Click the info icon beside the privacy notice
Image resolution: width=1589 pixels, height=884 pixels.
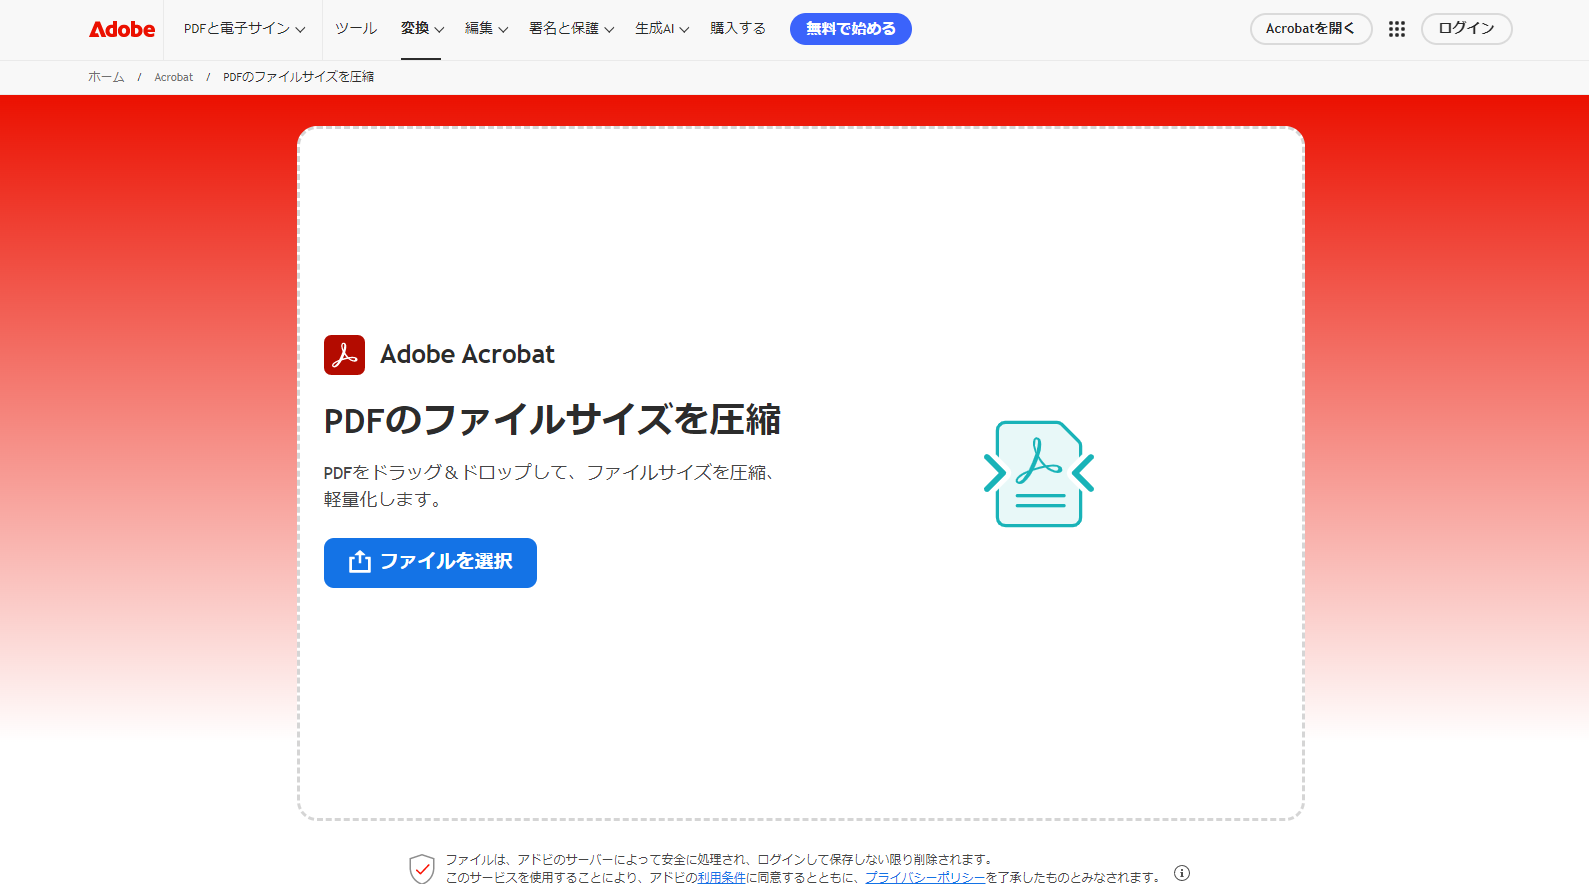[x=1182, y=873]
